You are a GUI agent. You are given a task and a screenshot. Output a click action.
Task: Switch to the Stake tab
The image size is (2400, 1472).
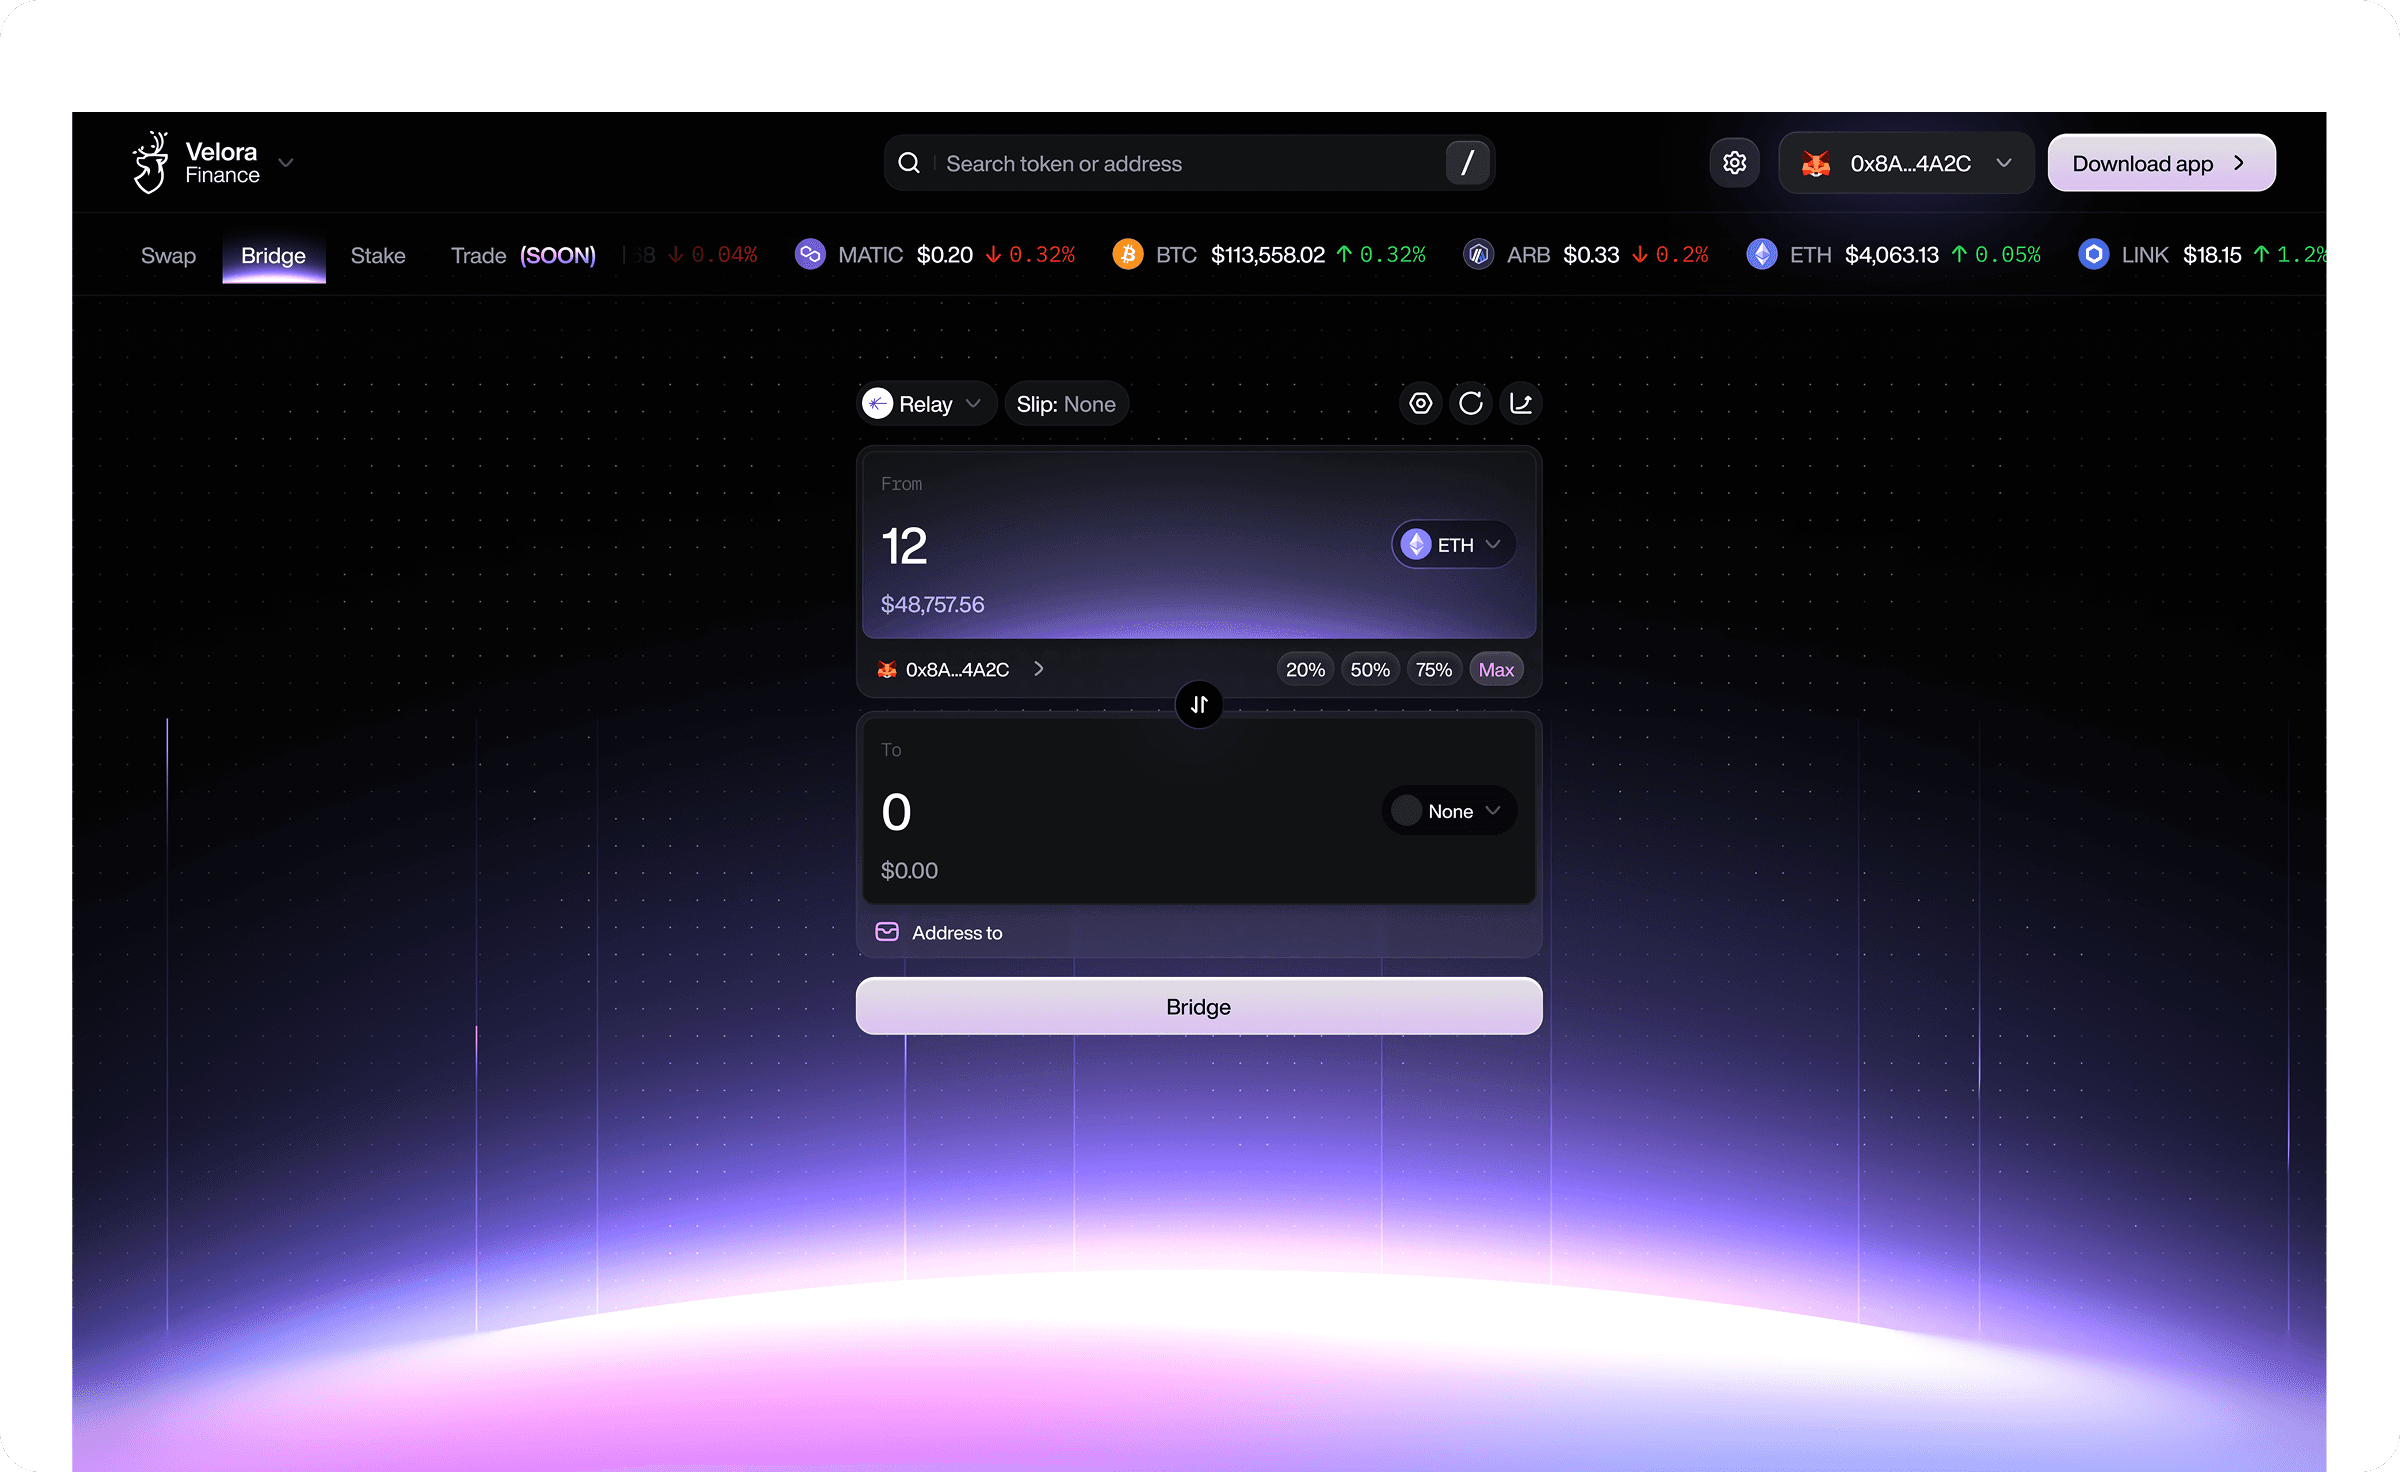pyautogui.click(x=377, y=256)
